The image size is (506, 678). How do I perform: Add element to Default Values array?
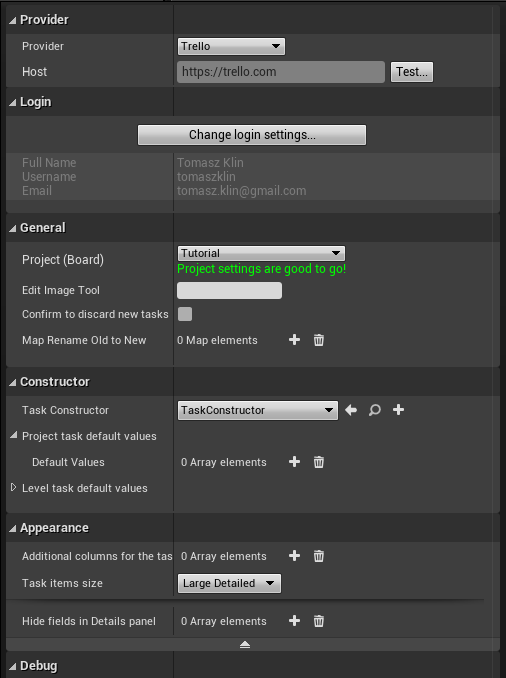click(295, 462)
